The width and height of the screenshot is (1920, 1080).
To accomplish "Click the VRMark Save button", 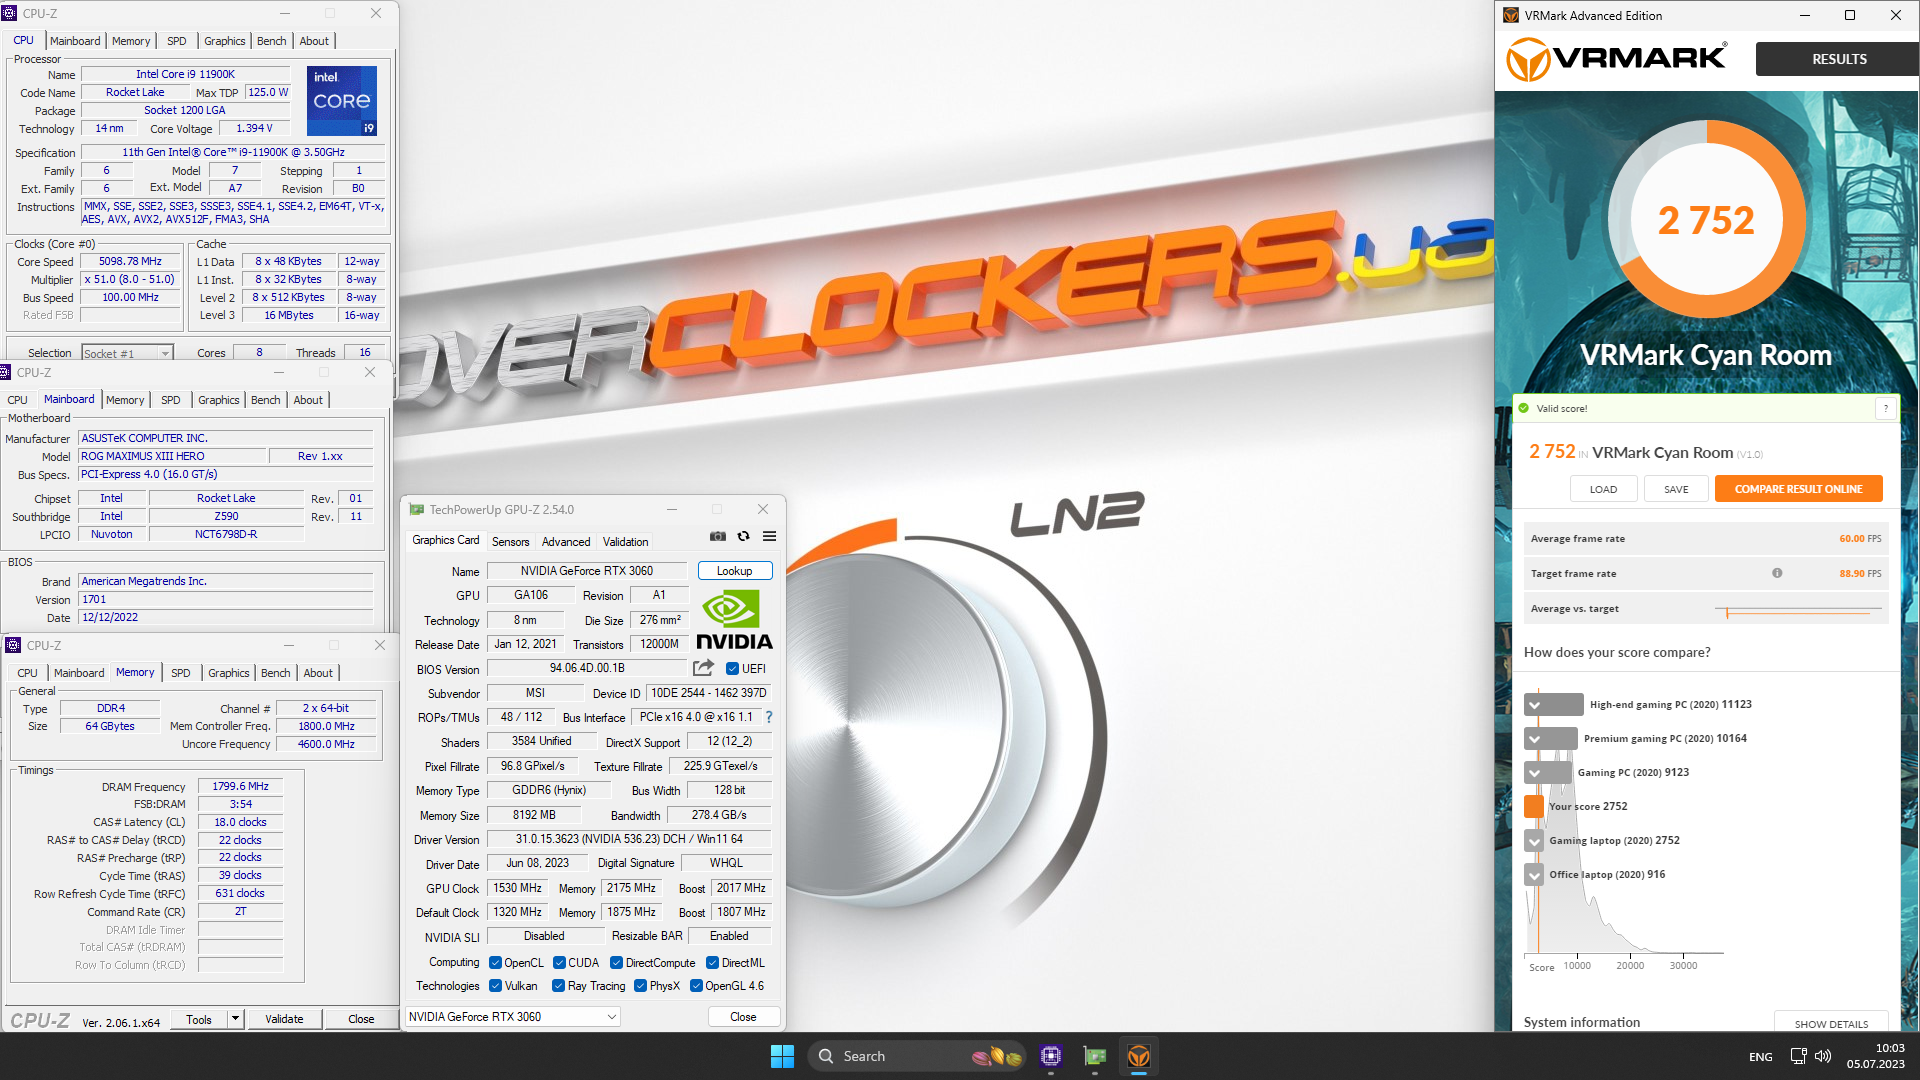I will (1676, 489).
